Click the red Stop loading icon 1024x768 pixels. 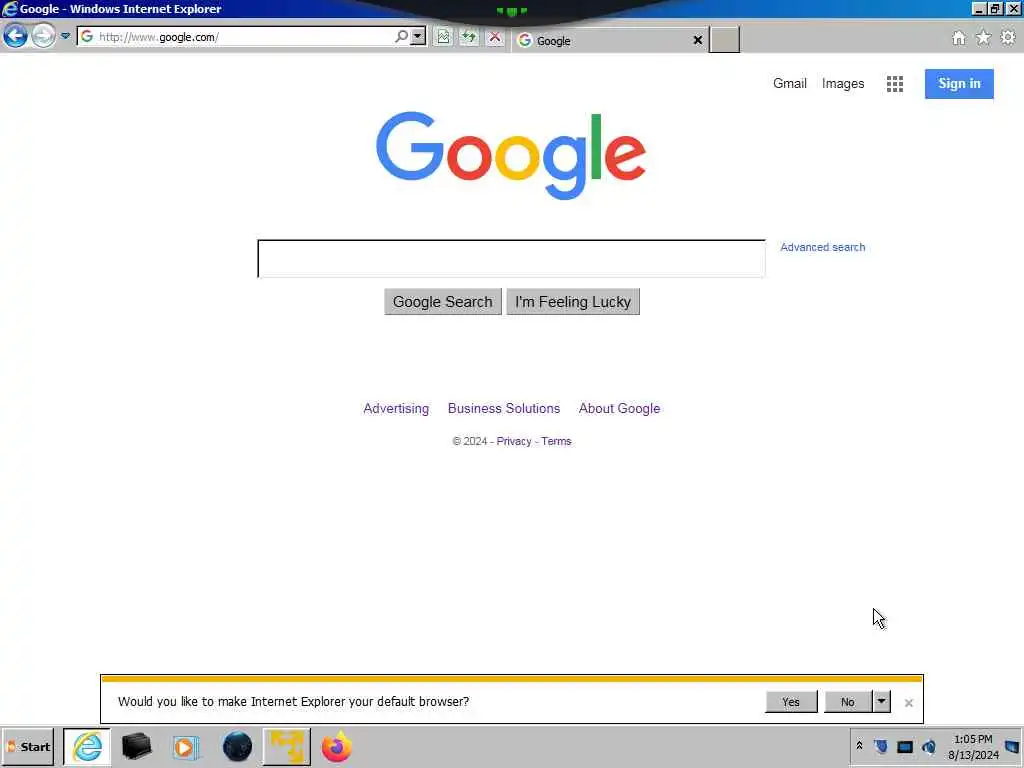click(495, 37)
